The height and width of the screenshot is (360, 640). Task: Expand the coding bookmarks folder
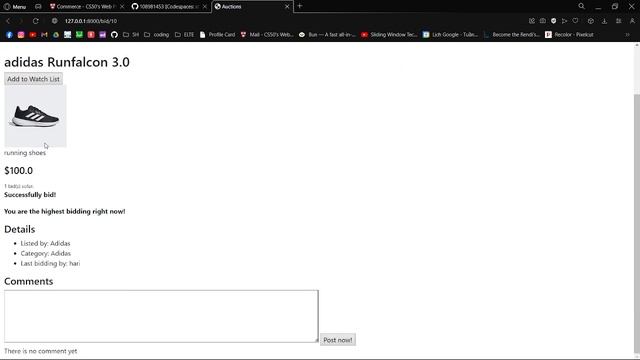tap(157, 35)
